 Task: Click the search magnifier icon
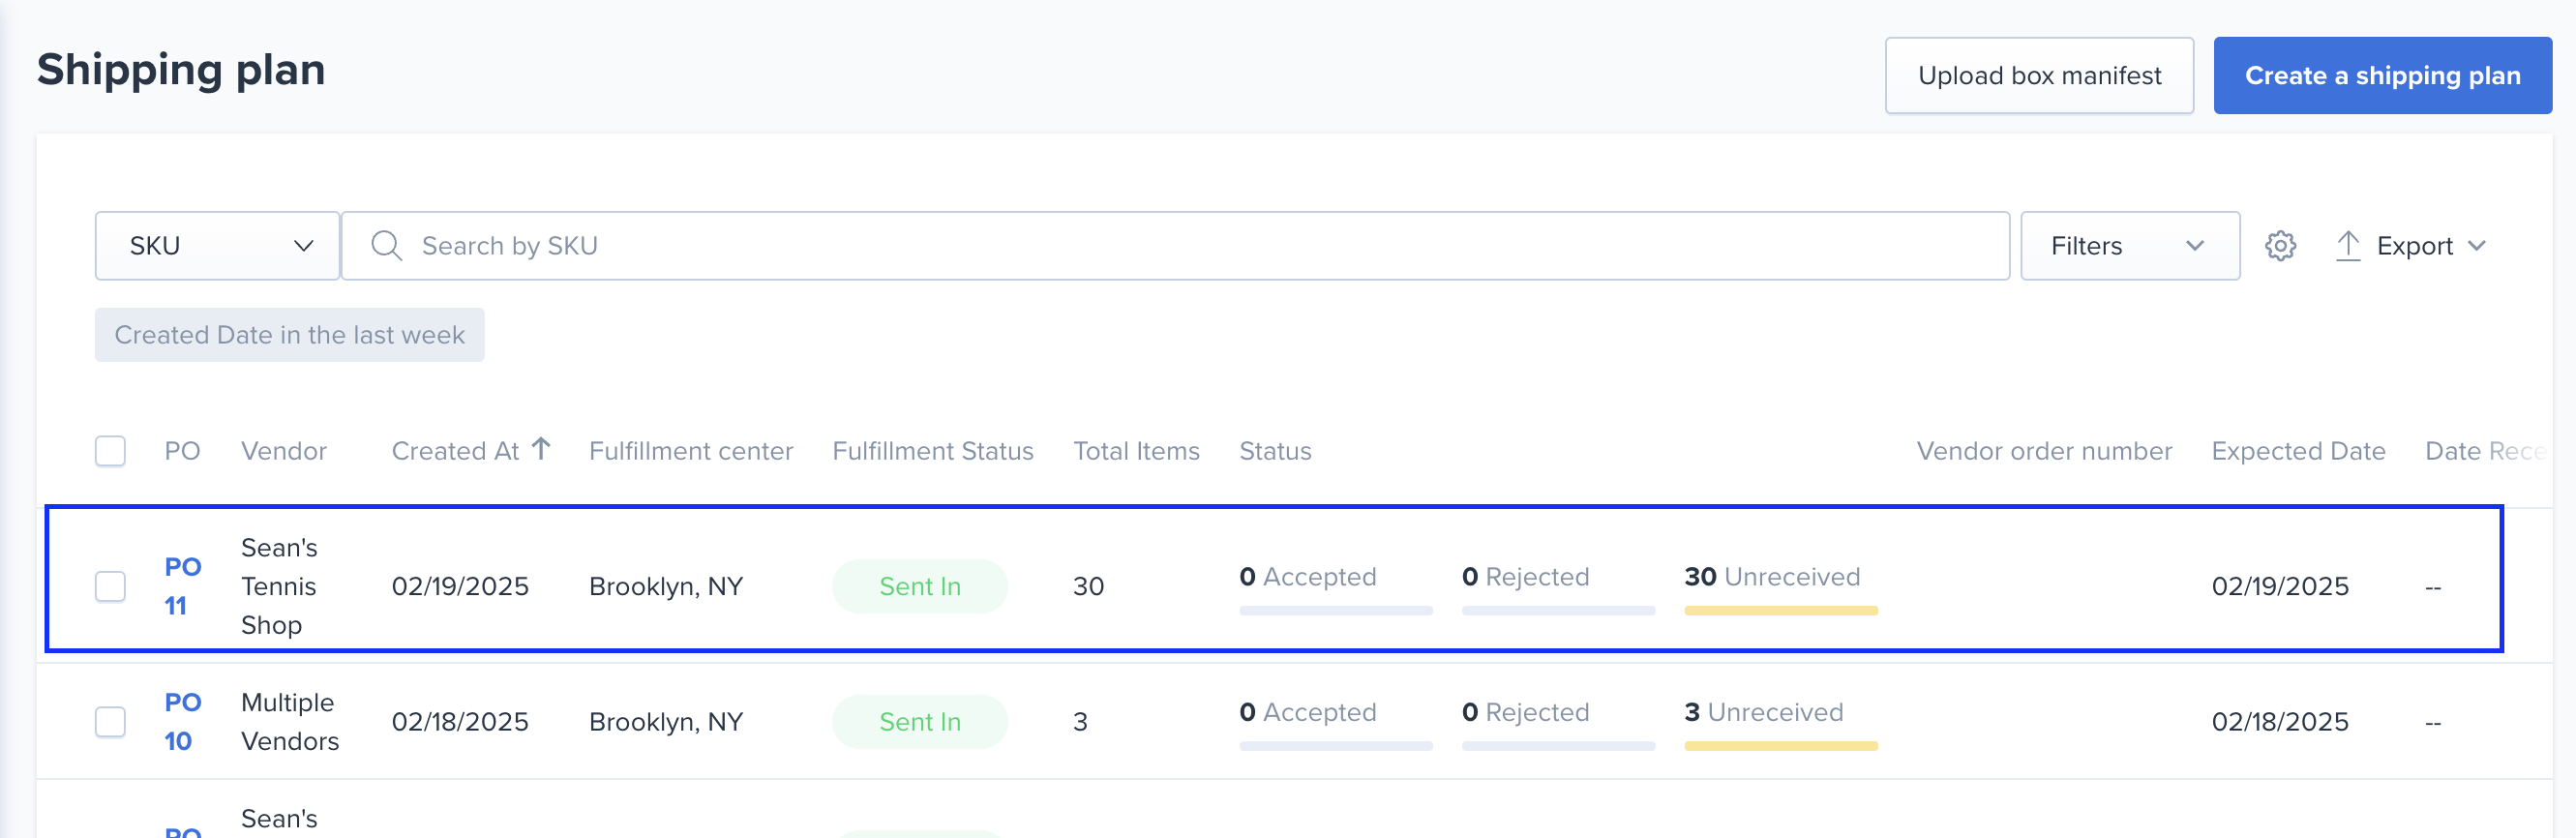pos(386,246)
